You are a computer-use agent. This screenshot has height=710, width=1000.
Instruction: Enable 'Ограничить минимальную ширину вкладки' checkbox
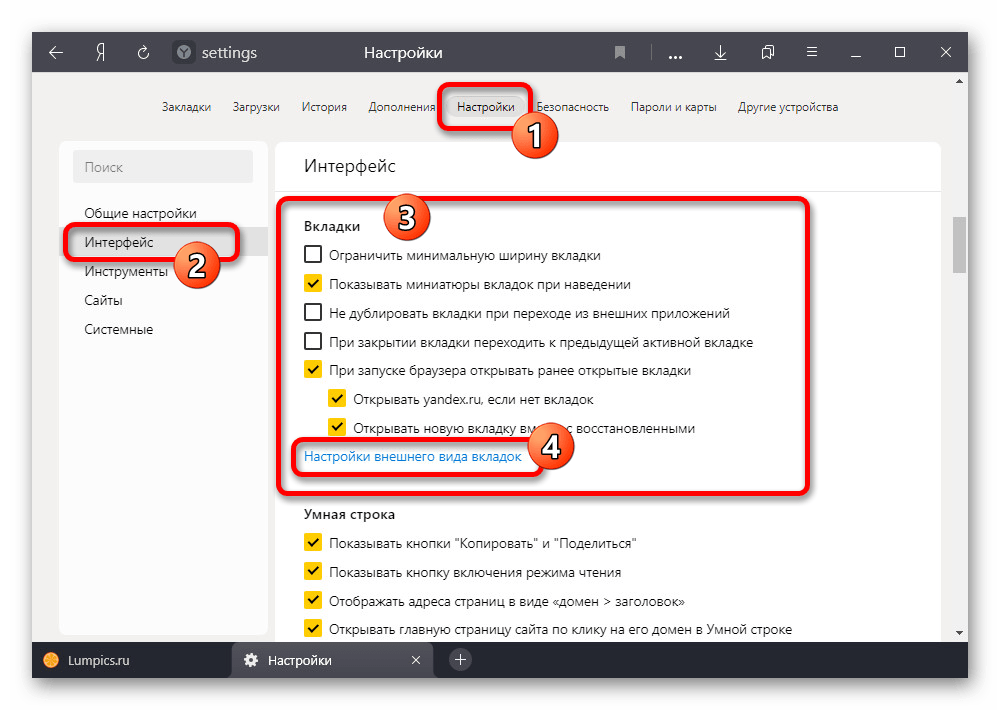(313, 255)
